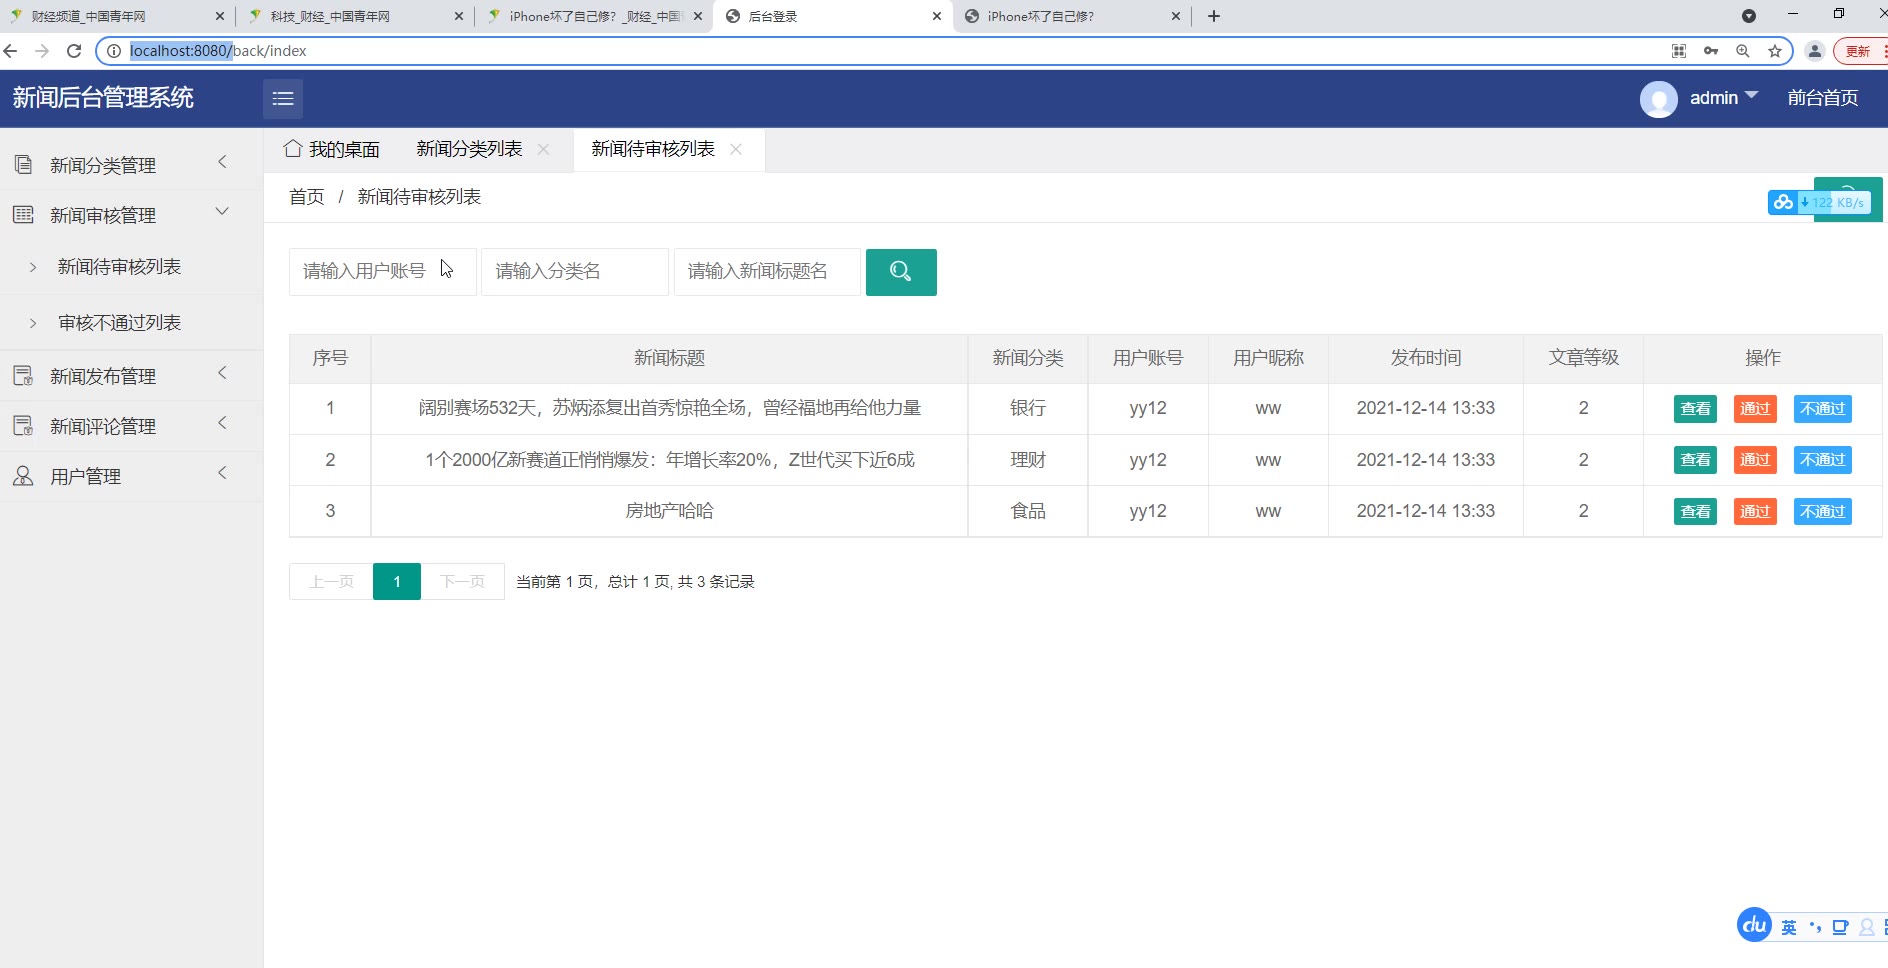
Task: Reject the 1个2000亿新赛道 news item
Action: pos(1823,460)
